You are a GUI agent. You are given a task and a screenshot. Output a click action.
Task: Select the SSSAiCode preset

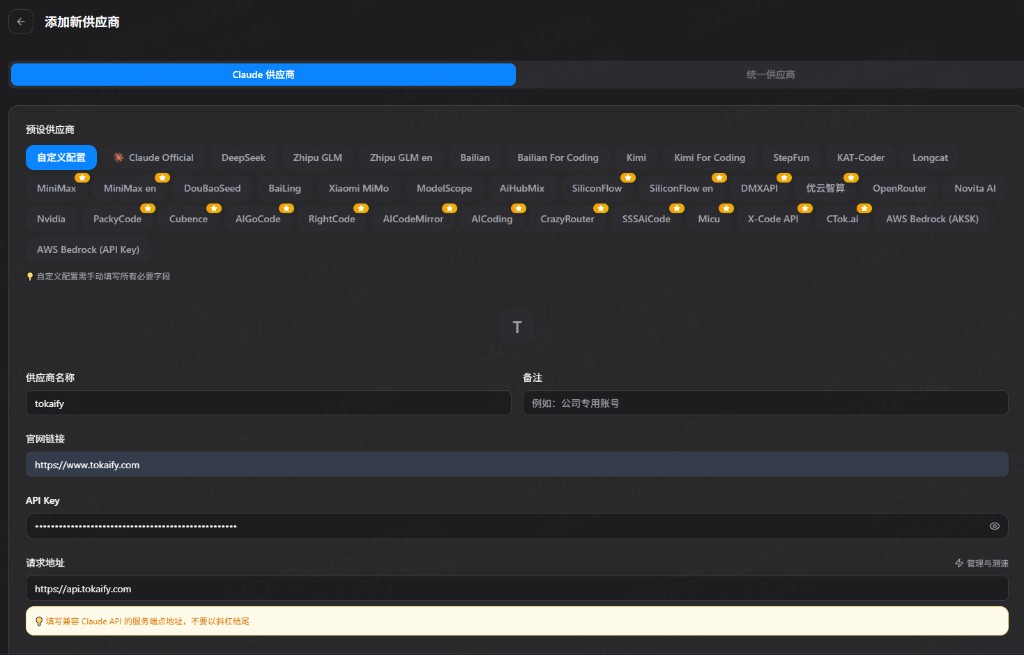tap(646, 219)
